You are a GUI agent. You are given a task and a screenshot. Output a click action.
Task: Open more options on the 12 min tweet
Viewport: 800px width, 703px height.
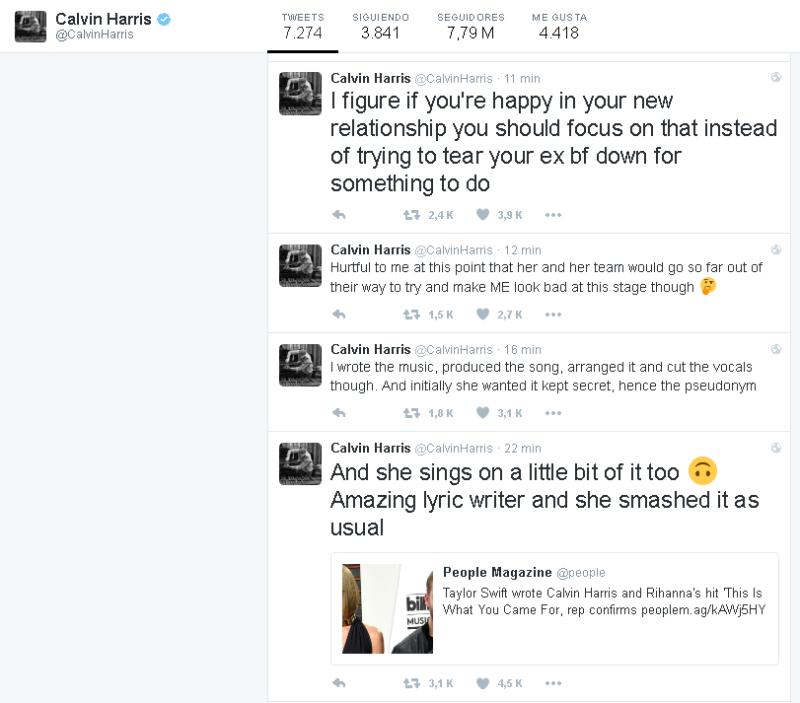(553, 314)
